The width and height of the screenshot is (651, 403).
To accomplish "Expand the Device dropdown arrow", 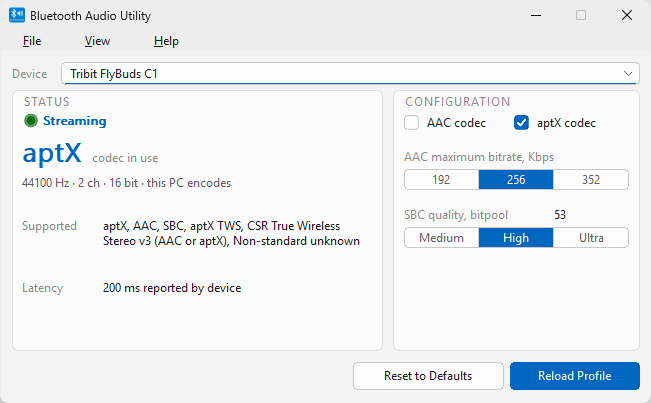I will click(x=627, y=74).
